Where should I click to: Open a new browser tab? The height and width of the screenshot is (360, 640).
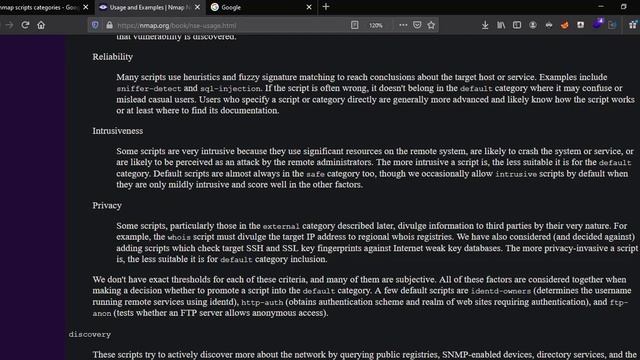(326, 7)
